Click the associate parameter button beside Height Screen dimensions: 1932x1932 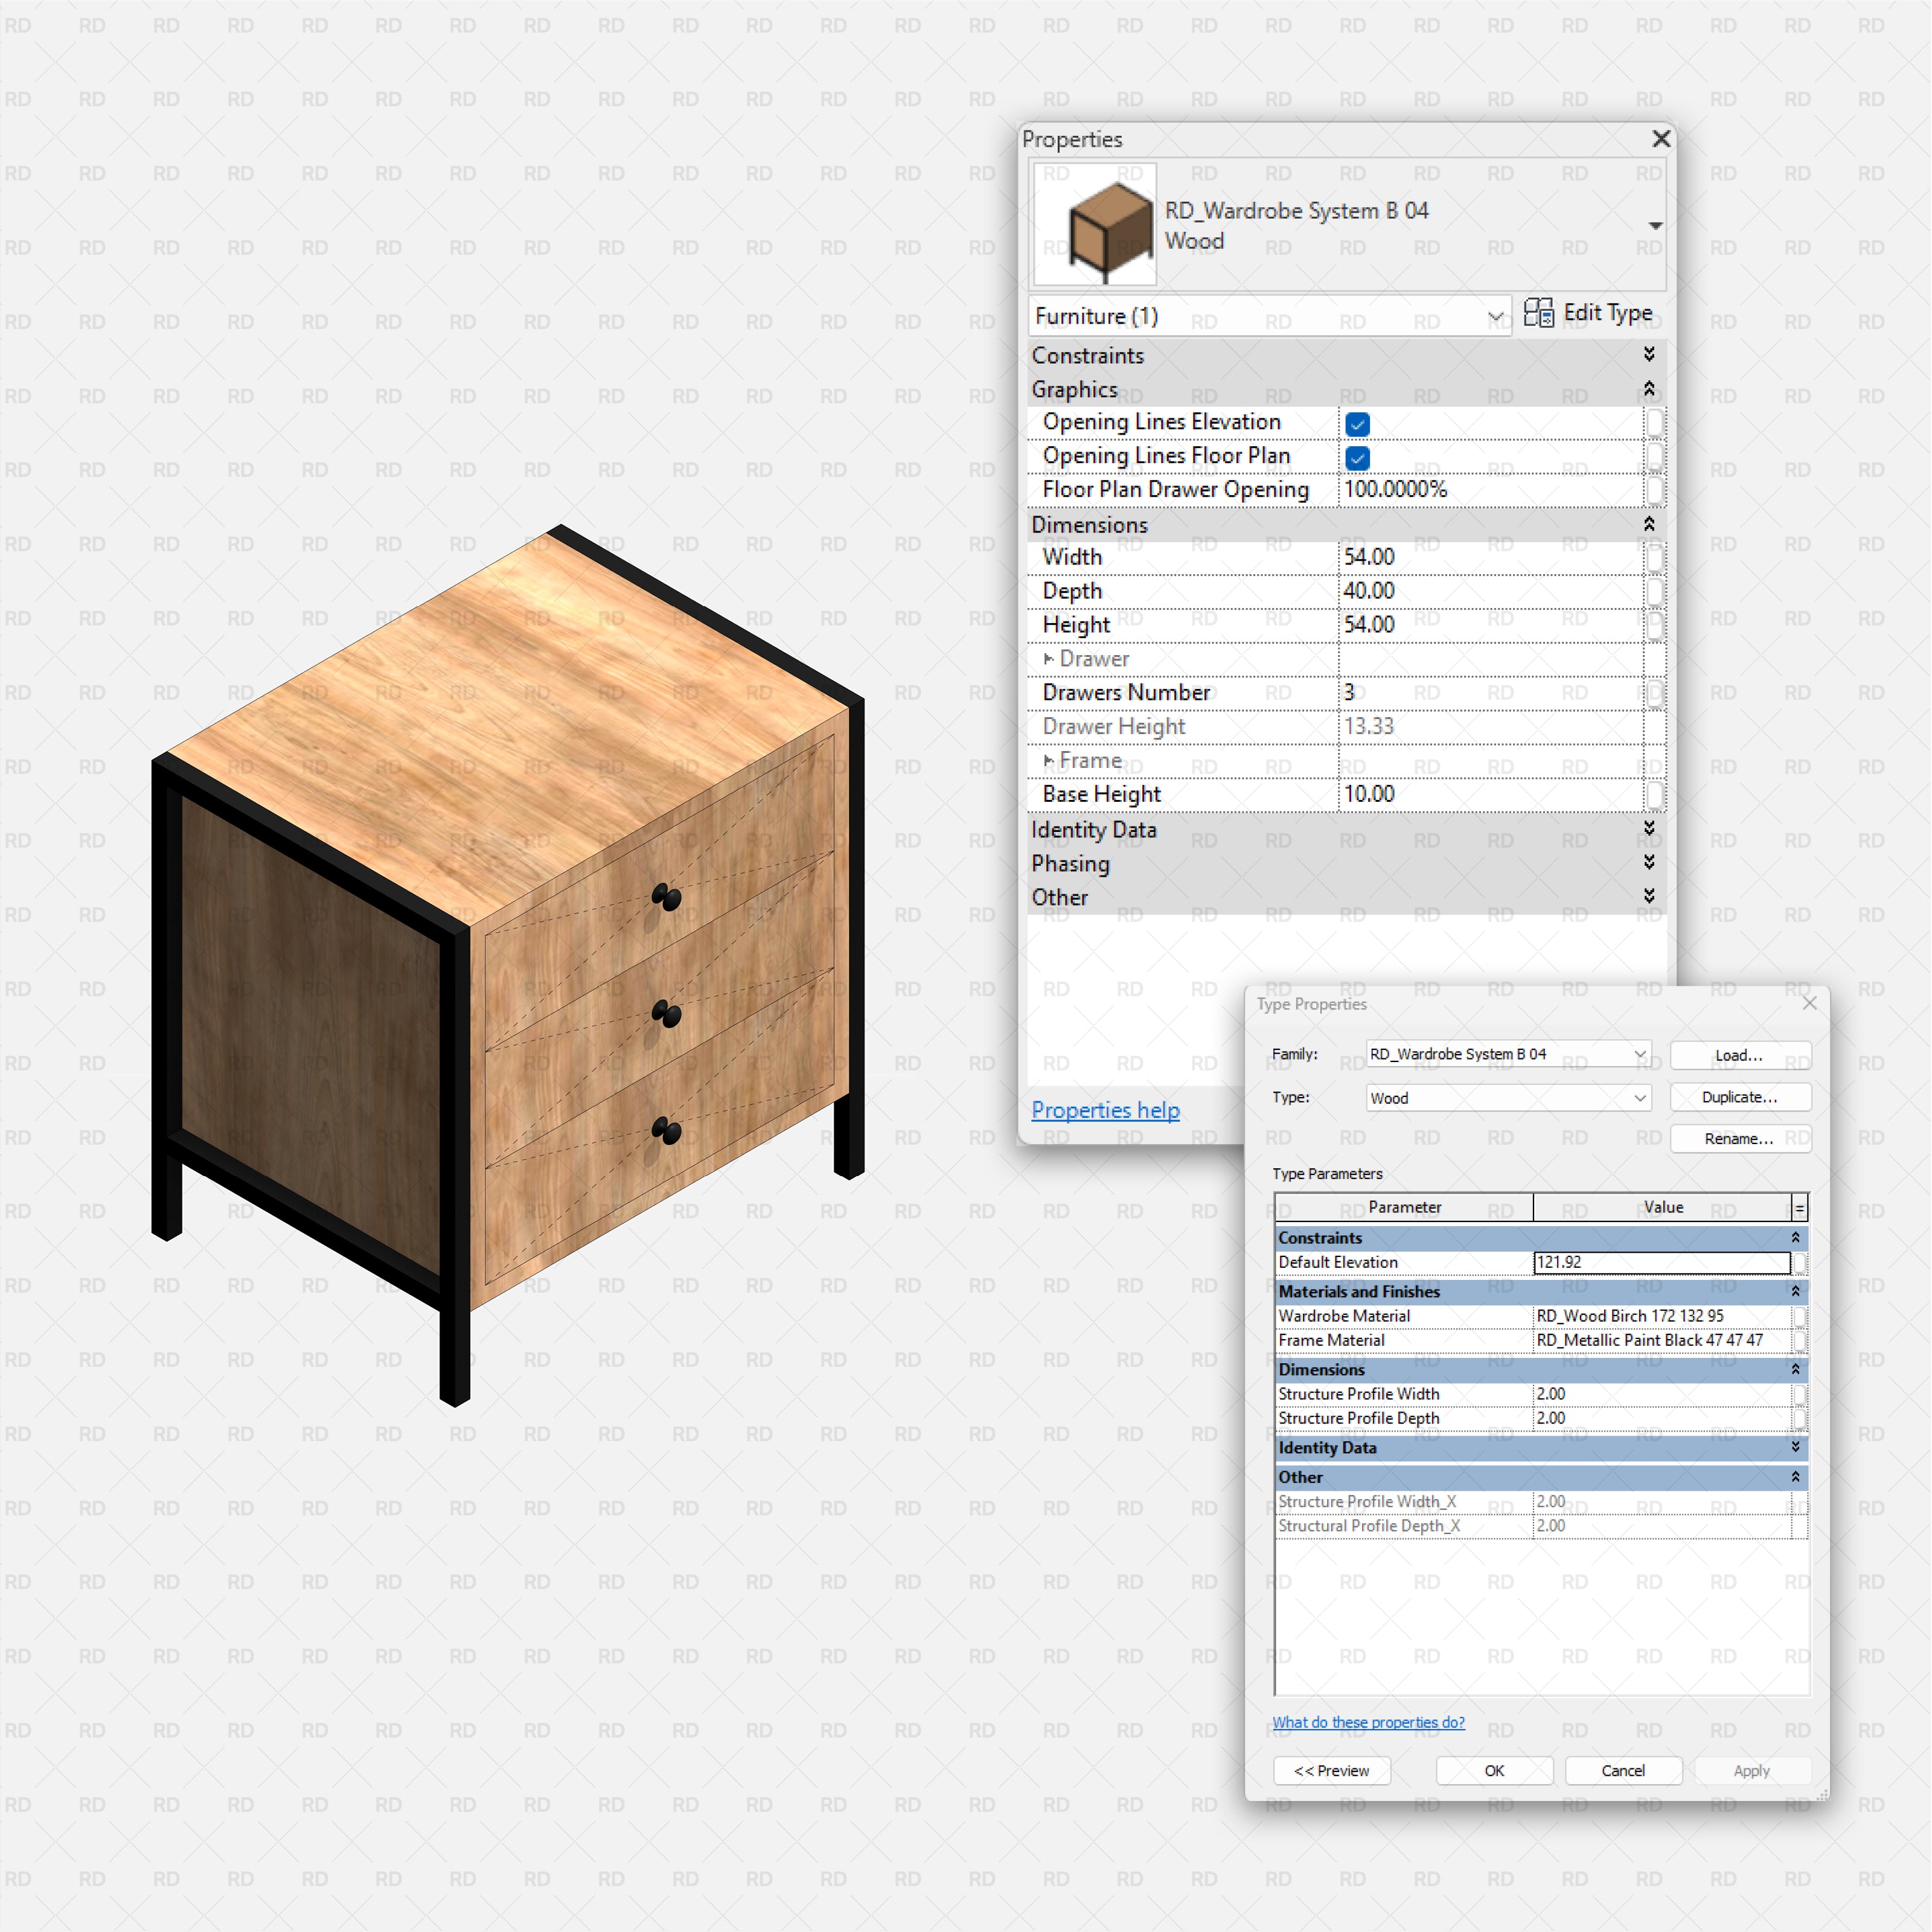pyautogui.click(x=1655, y=624)
